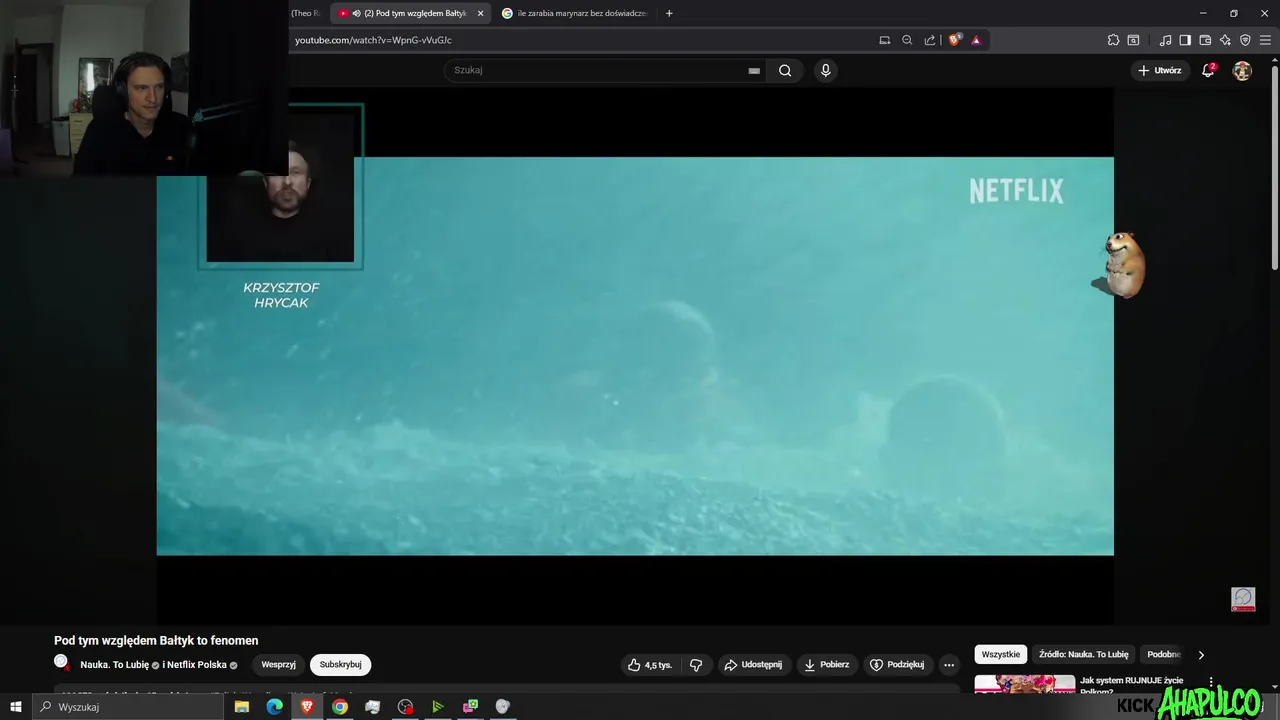This screenshot has width=1280, height=720.
Task: Click the Netflix video player area
Action: tap(635, 355)
